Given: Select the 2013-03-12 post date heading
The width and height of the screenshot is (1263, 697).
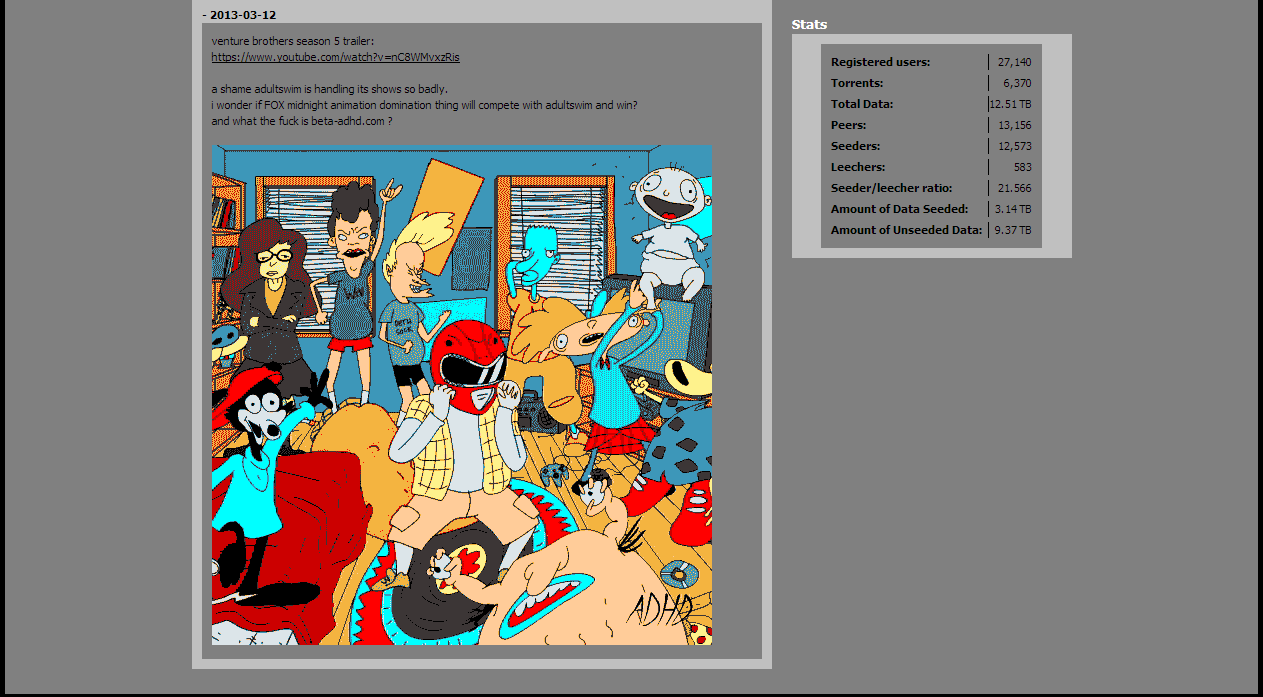Looking at the screenshot, I should pos(239,15).
